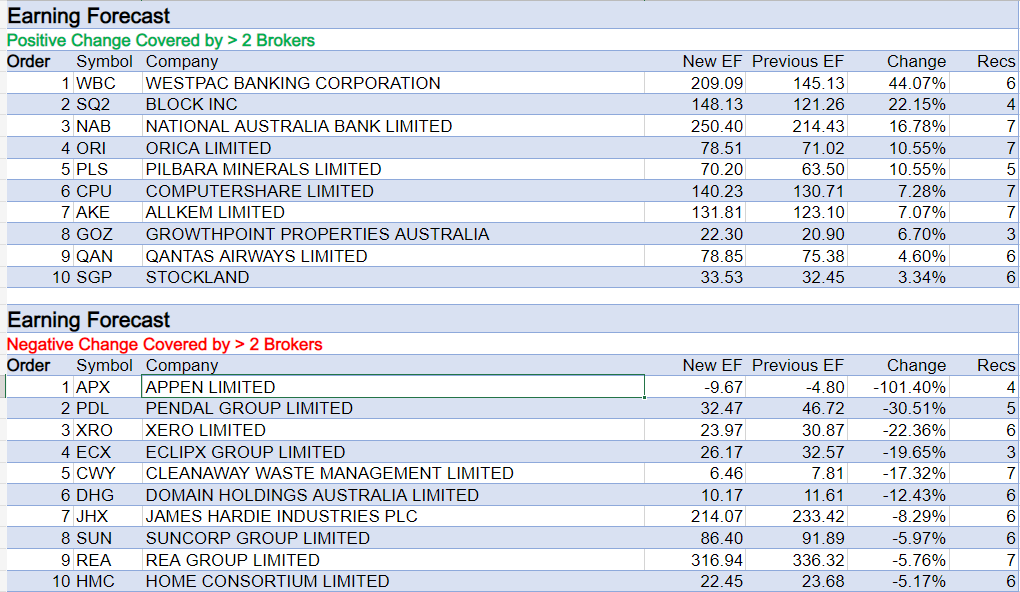The image size is (1020, 592).
Task: Select the WBC symbol cell
Action: [x=96, y=83]
